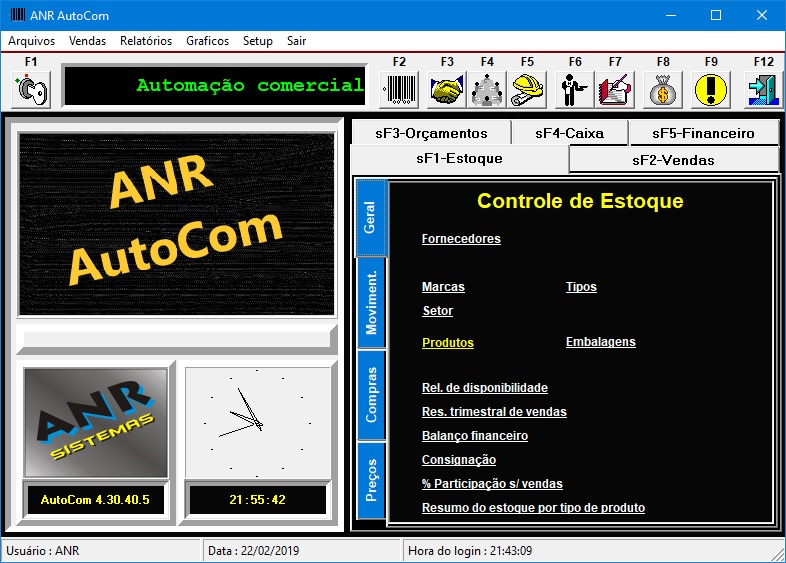Switch to the sF2-Vendas tab
This screenshot has width=786, height=563.
(673, 160)
